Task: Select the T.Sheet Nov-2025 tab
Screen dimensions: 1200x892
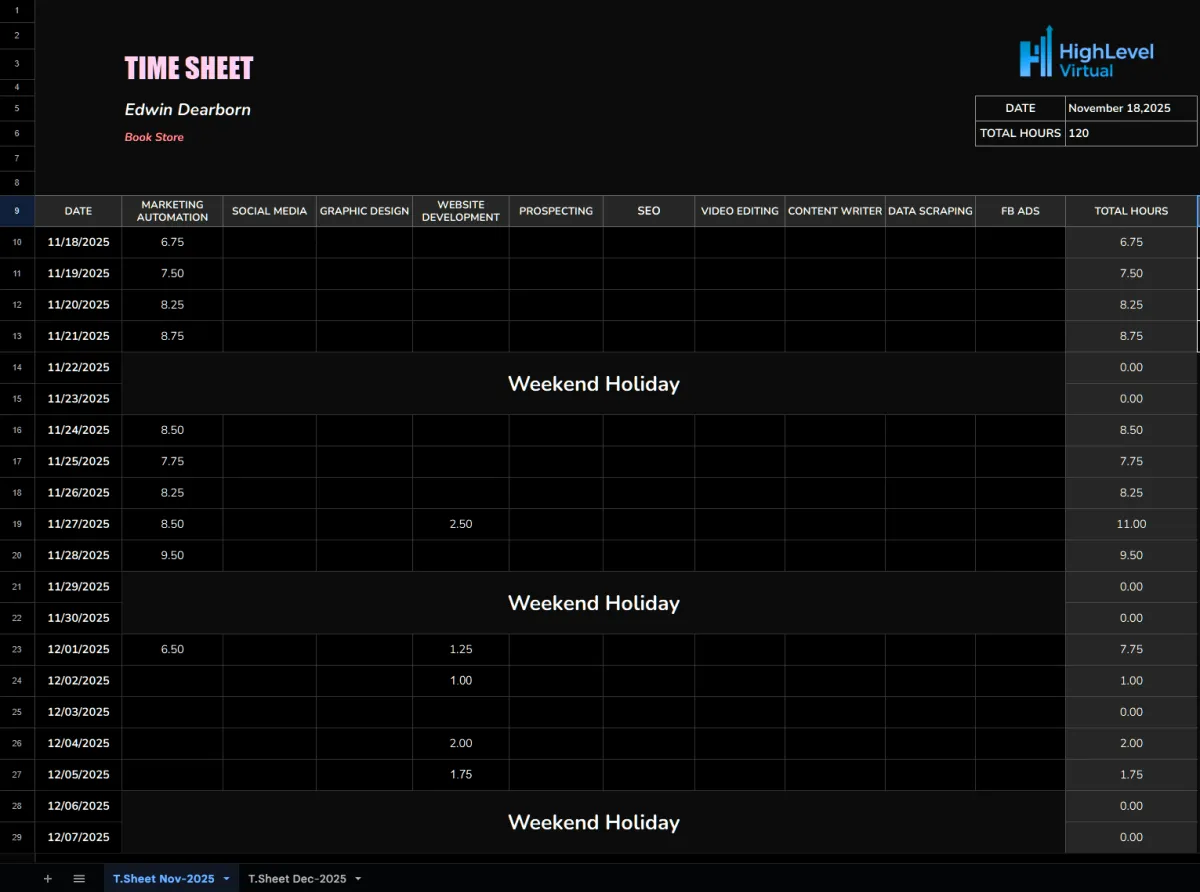Action: (x=163, y=879)
